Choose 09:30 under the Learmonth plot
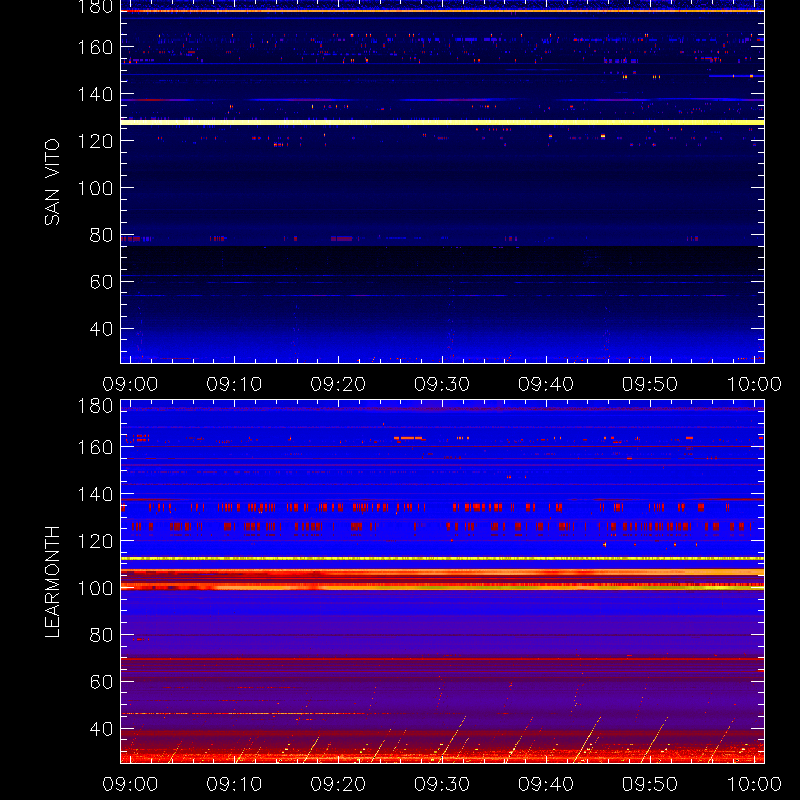The image size is (800, 800). (442, 784)
